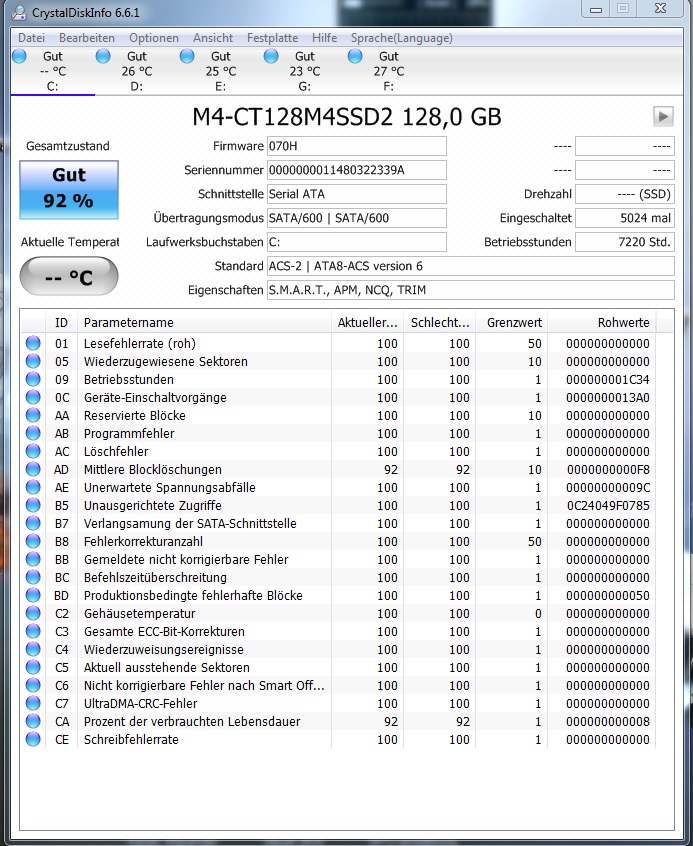Click status icon of Reservierte Blöcke row
The image size is (693, 846).
point(33,415)
